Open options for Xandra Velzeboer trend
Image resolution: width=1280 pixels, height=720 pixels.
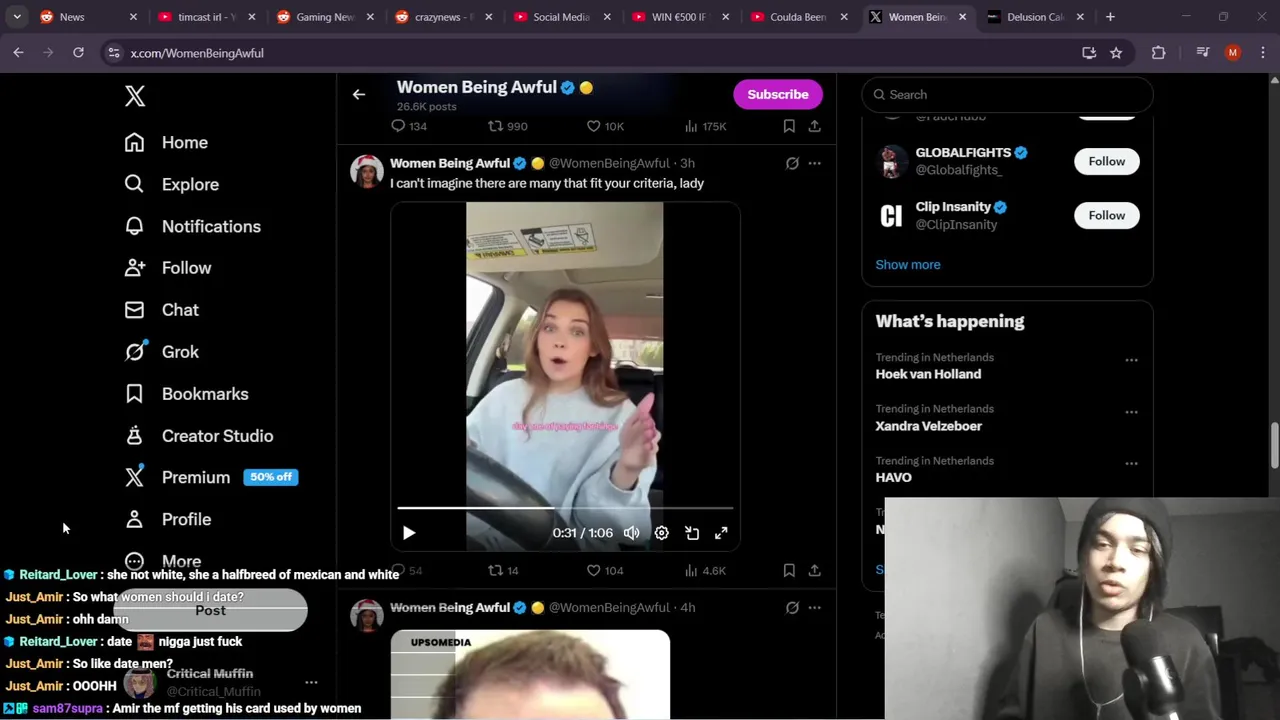1131,412
